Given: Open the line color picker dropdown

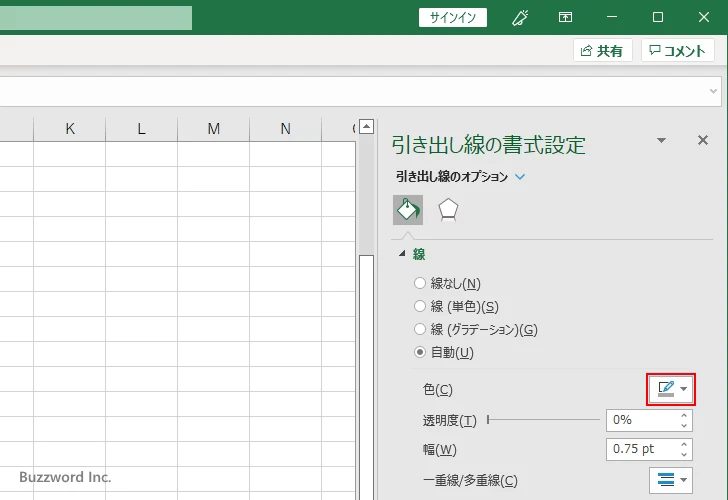Looking at the screenshot, I should click(671, 389).
